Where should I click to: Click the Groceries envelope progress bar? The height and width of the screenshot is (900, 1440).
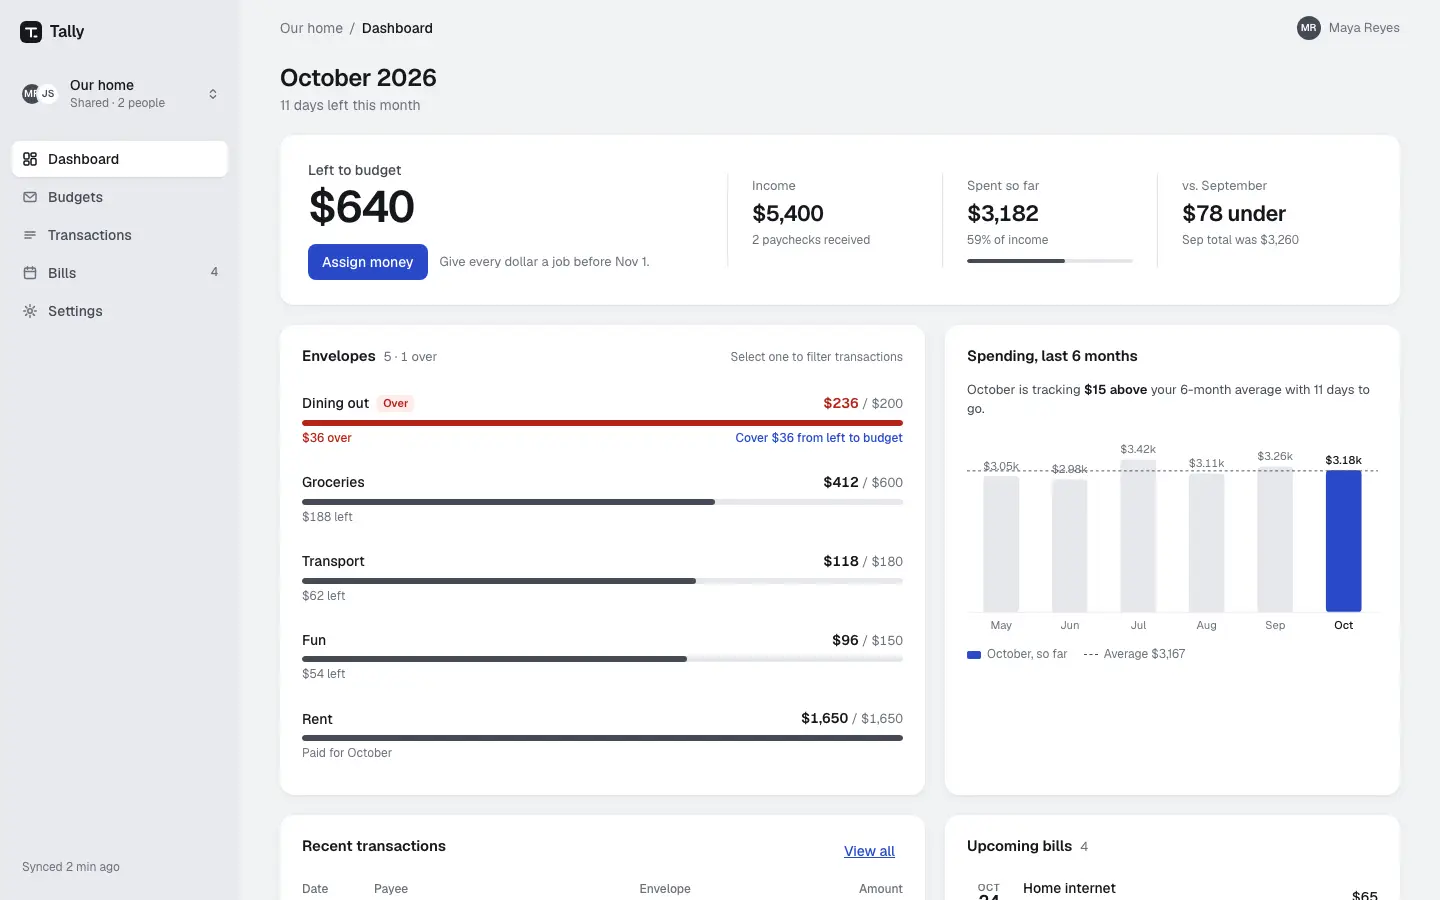[602, 502]
